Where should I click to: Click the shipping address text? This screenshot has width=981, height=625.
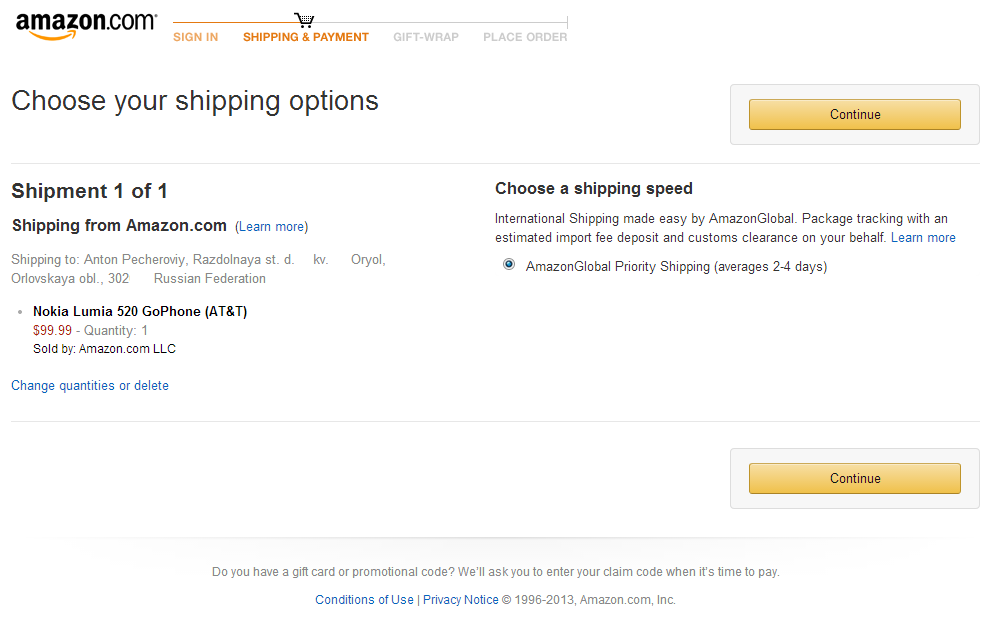tap(198, 269)
